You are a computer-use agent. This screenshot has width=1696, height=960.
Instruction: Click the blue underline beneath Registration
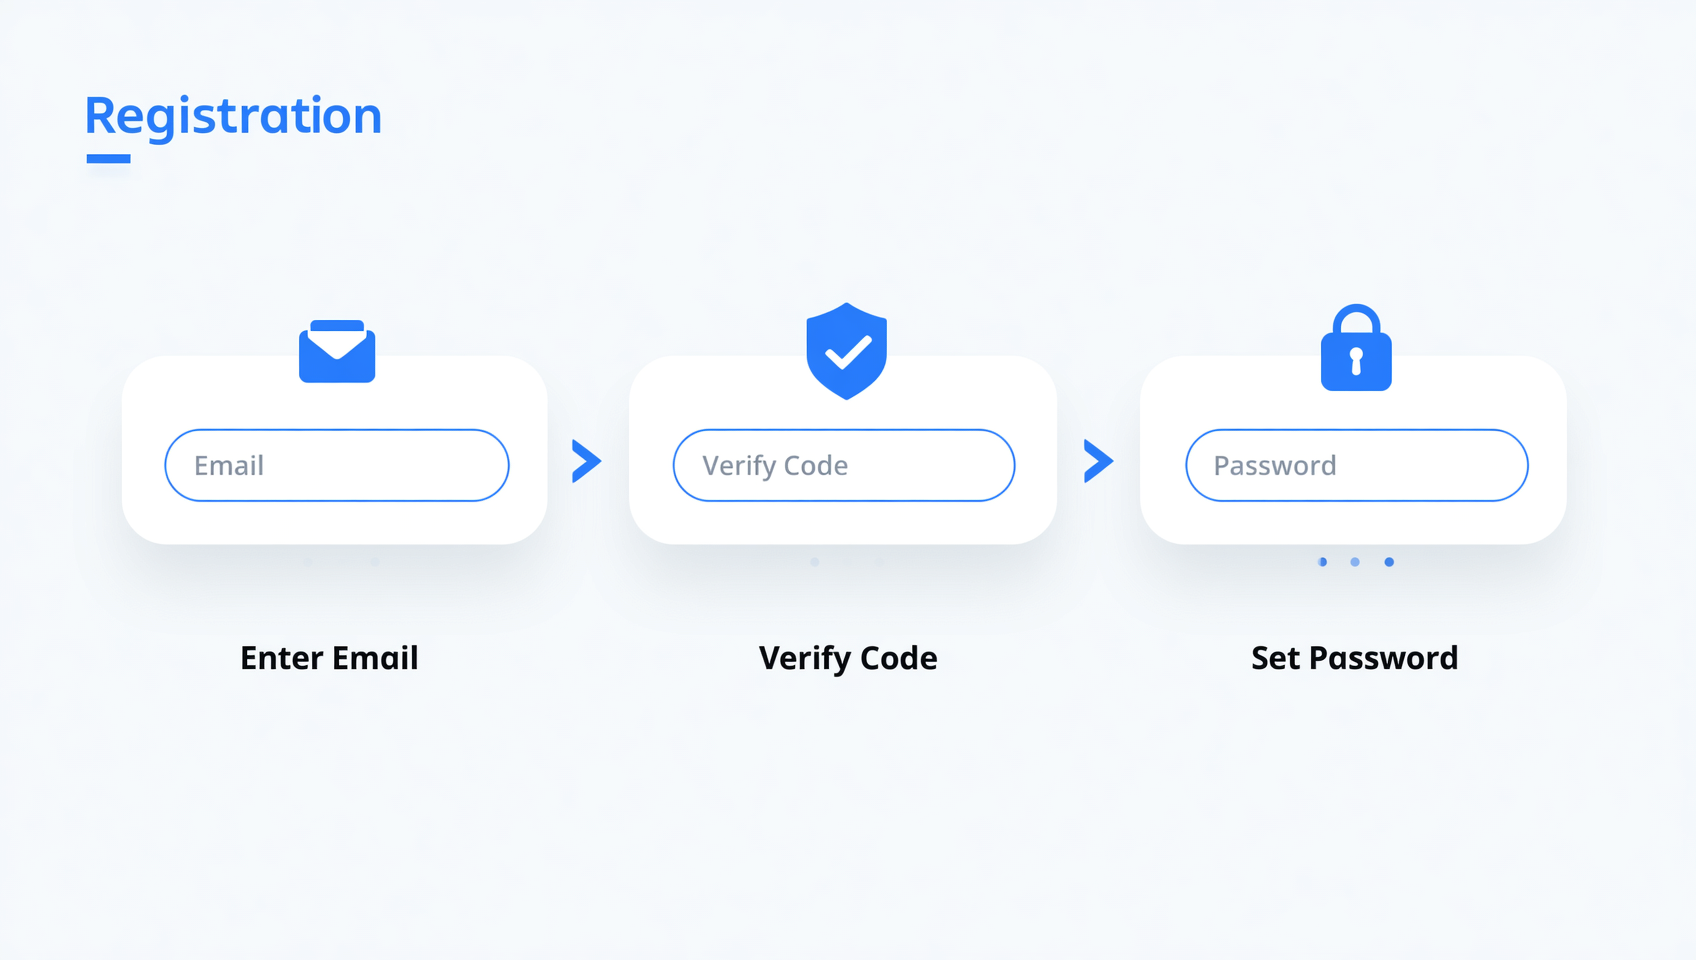pyautogui.click(x=109, y=158)
